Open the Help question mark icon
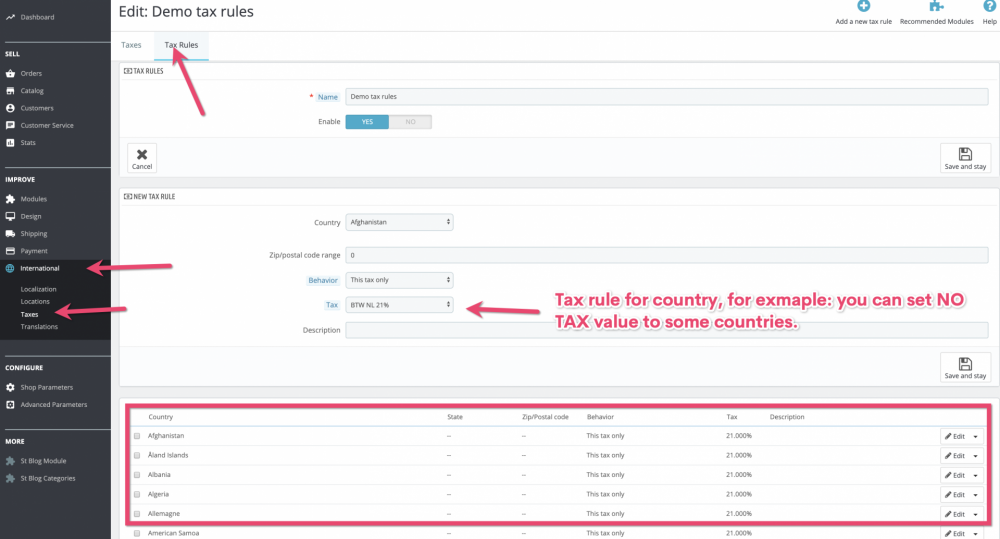The image size is (1000, 539). coord(989,6)
